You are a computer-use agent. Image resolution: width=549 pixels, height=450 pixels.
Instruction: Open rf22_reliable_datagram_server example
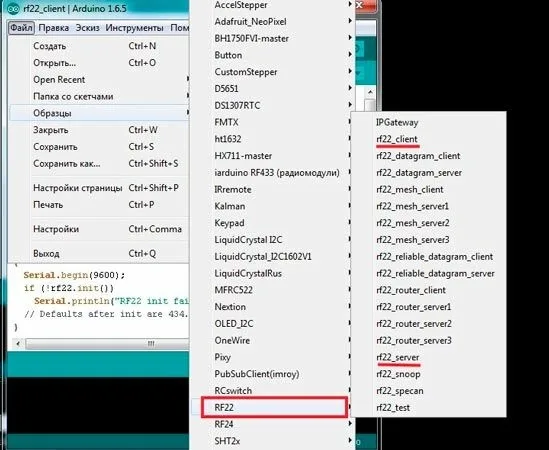coord(429,274)
